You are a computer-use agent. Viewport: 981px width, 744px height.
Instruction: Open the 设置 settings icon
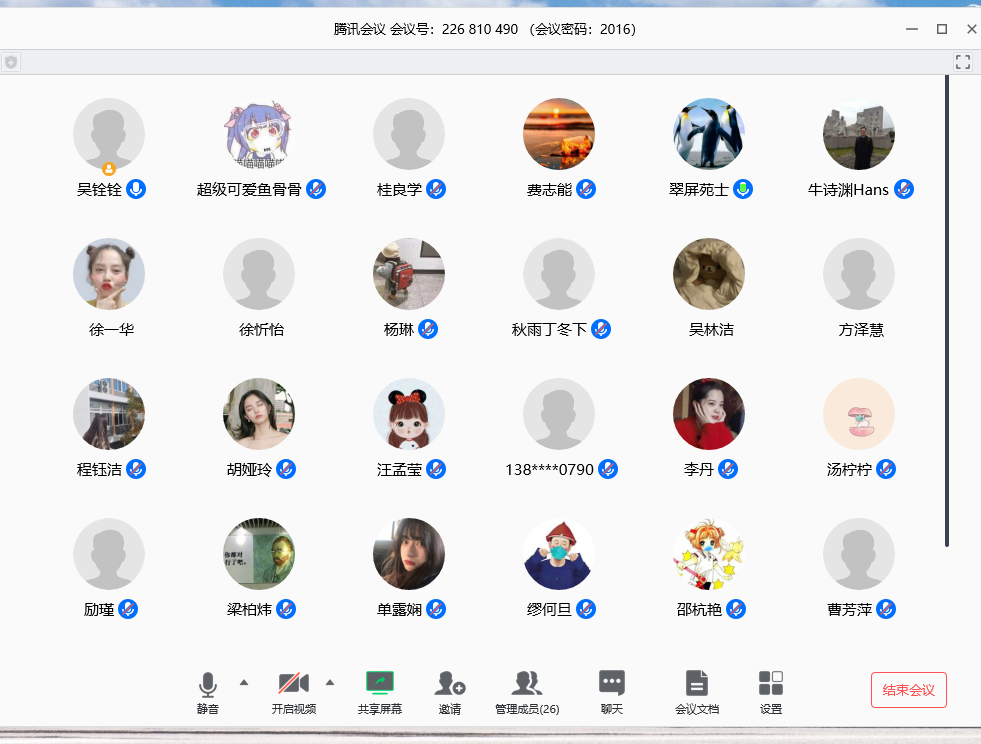pyautogui.click(x=771, y=683)
